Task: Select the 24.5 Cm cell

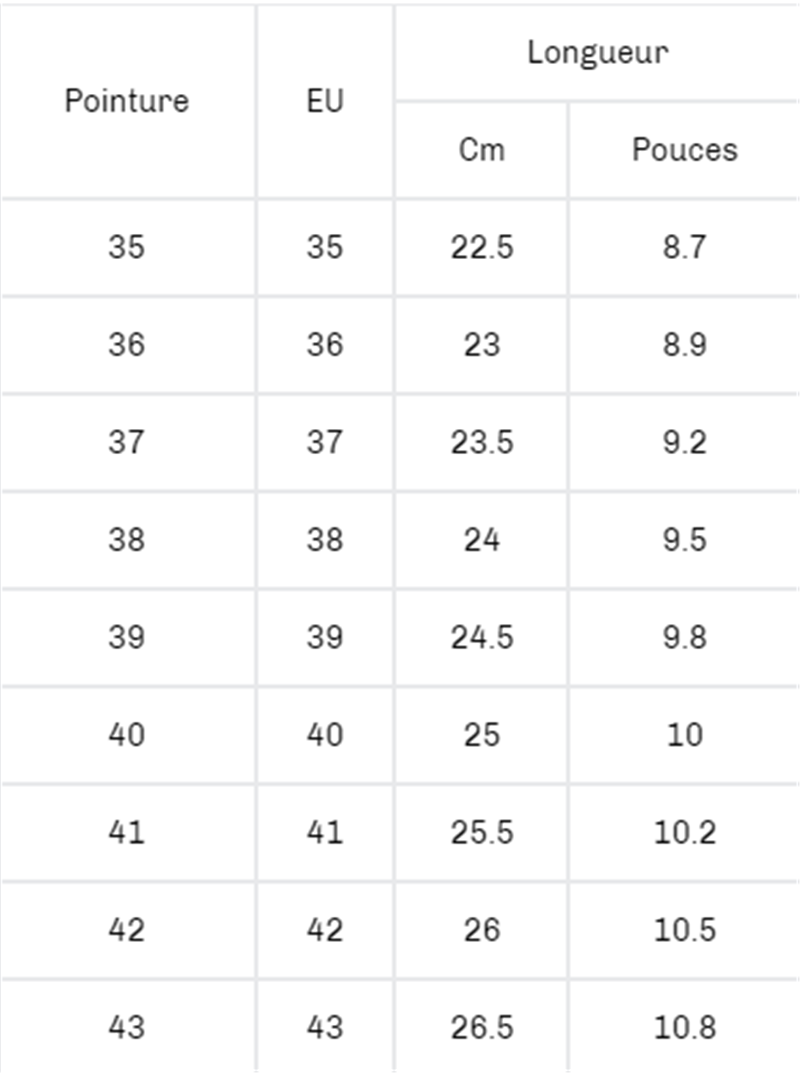Action: (481, 637)
